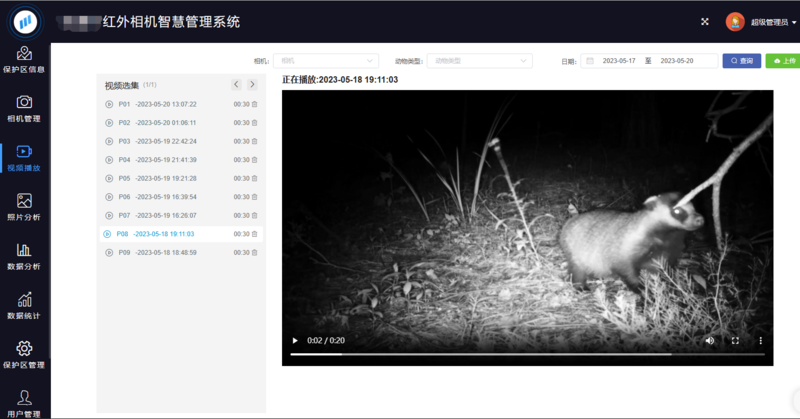Delete video P07 with its trash icon

tap(255, 215)
